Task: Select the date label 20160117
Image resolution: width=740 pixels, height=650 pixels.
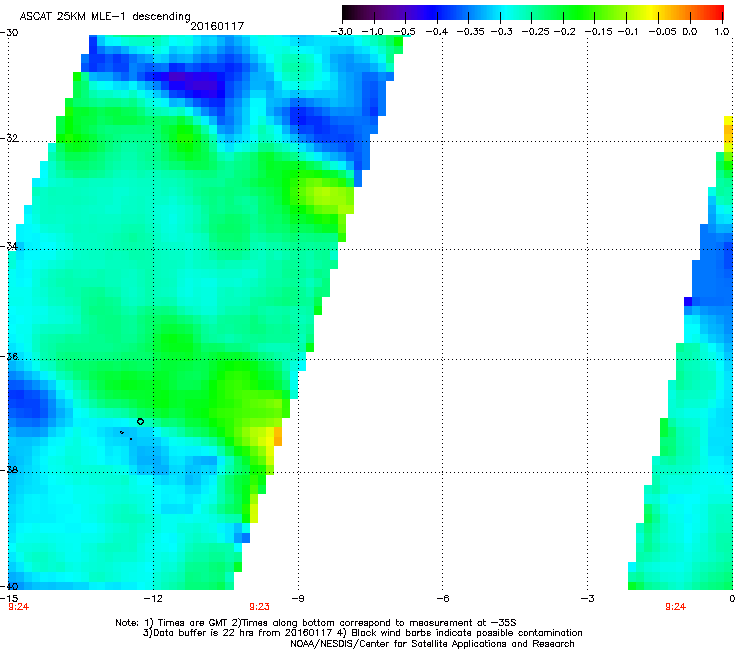Action: tap(217, 26)
